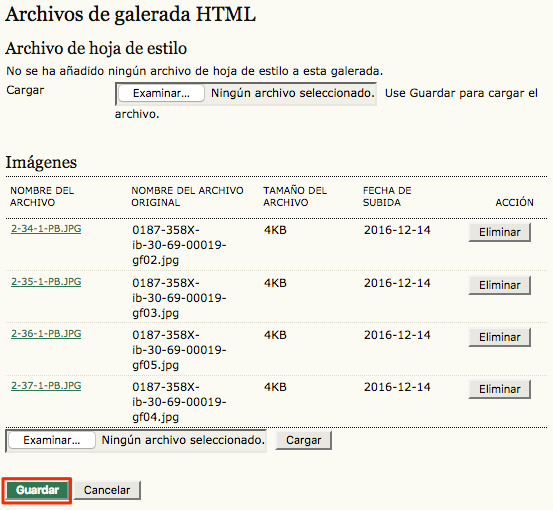Click stylesheet 'Ningún archivo seleccionado' field text
Image resolution: width=553 pixels, height=510 pixels.
pyautogui.click(x=293, y=93)
